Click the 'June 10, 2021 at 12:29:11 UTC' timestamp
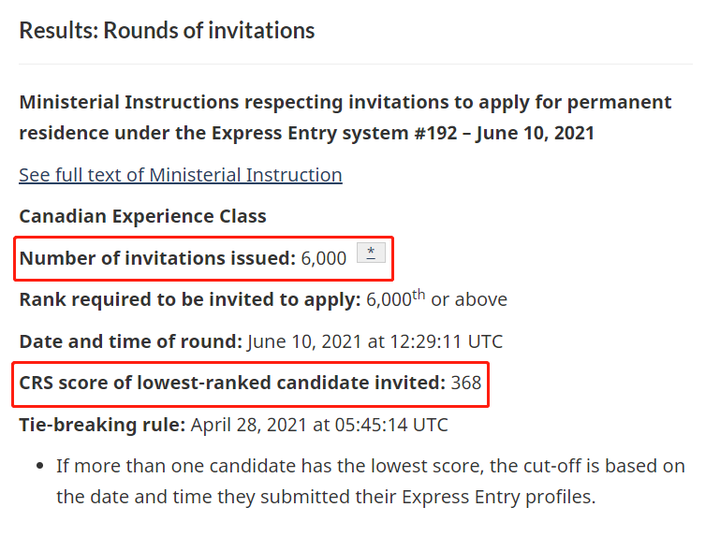Image resolution: width=720 pixels, height=536 pixels. point(375,342)
